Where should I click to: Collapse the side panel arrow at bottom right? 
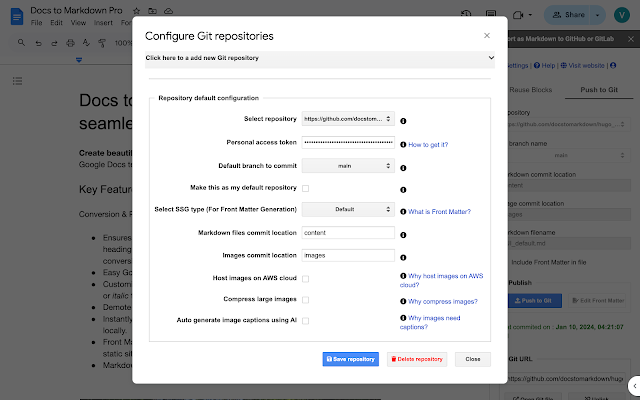(x=635, y=386)
